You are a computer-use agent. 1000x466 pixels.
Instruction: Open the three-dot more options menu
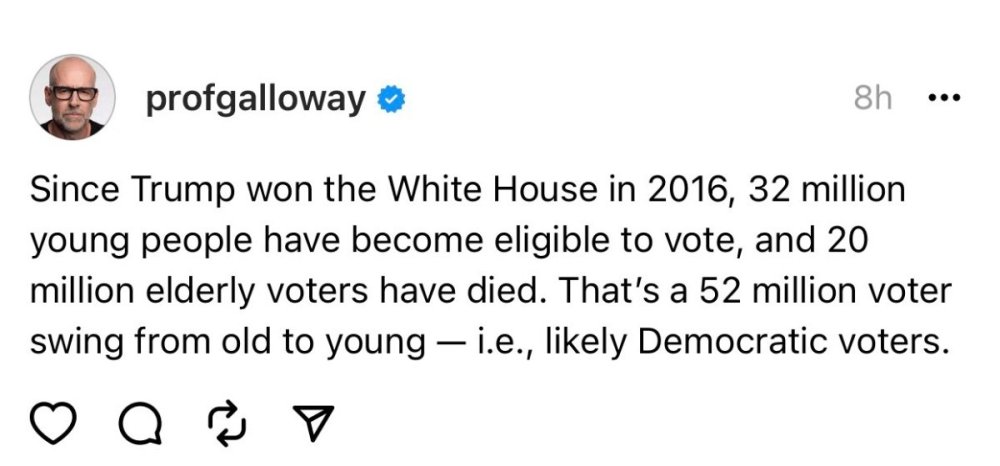coord(943,98)
